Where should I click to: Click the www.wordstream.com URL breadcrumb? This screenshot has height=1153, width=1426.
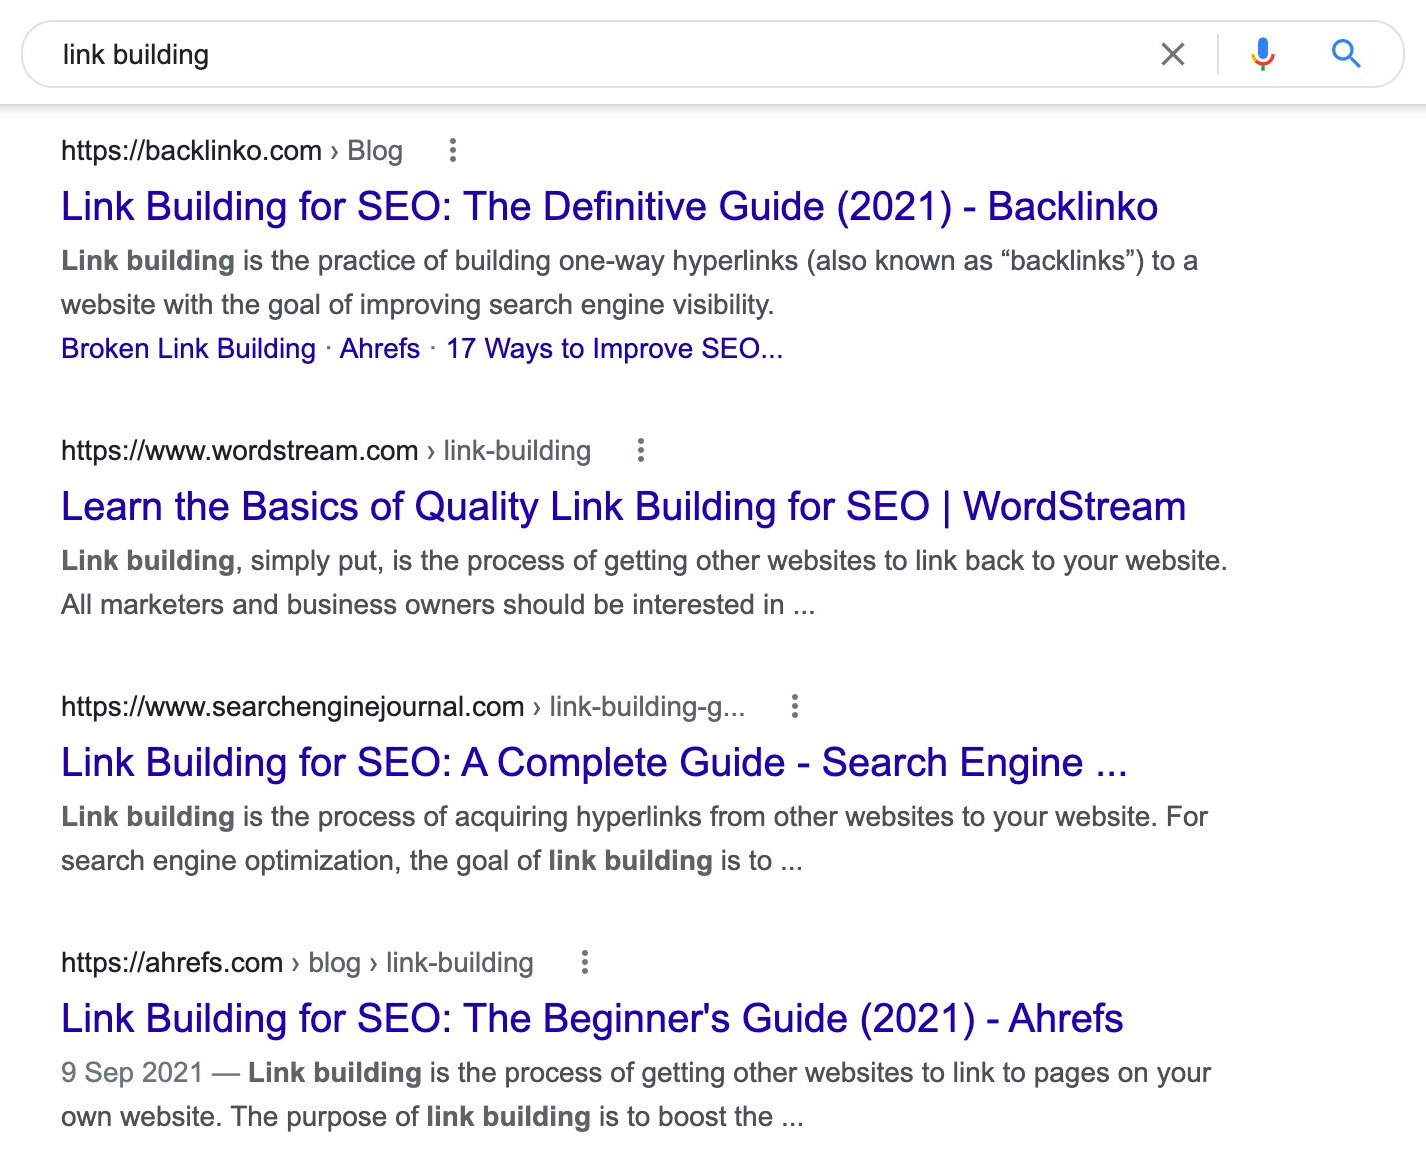point(325,451)
